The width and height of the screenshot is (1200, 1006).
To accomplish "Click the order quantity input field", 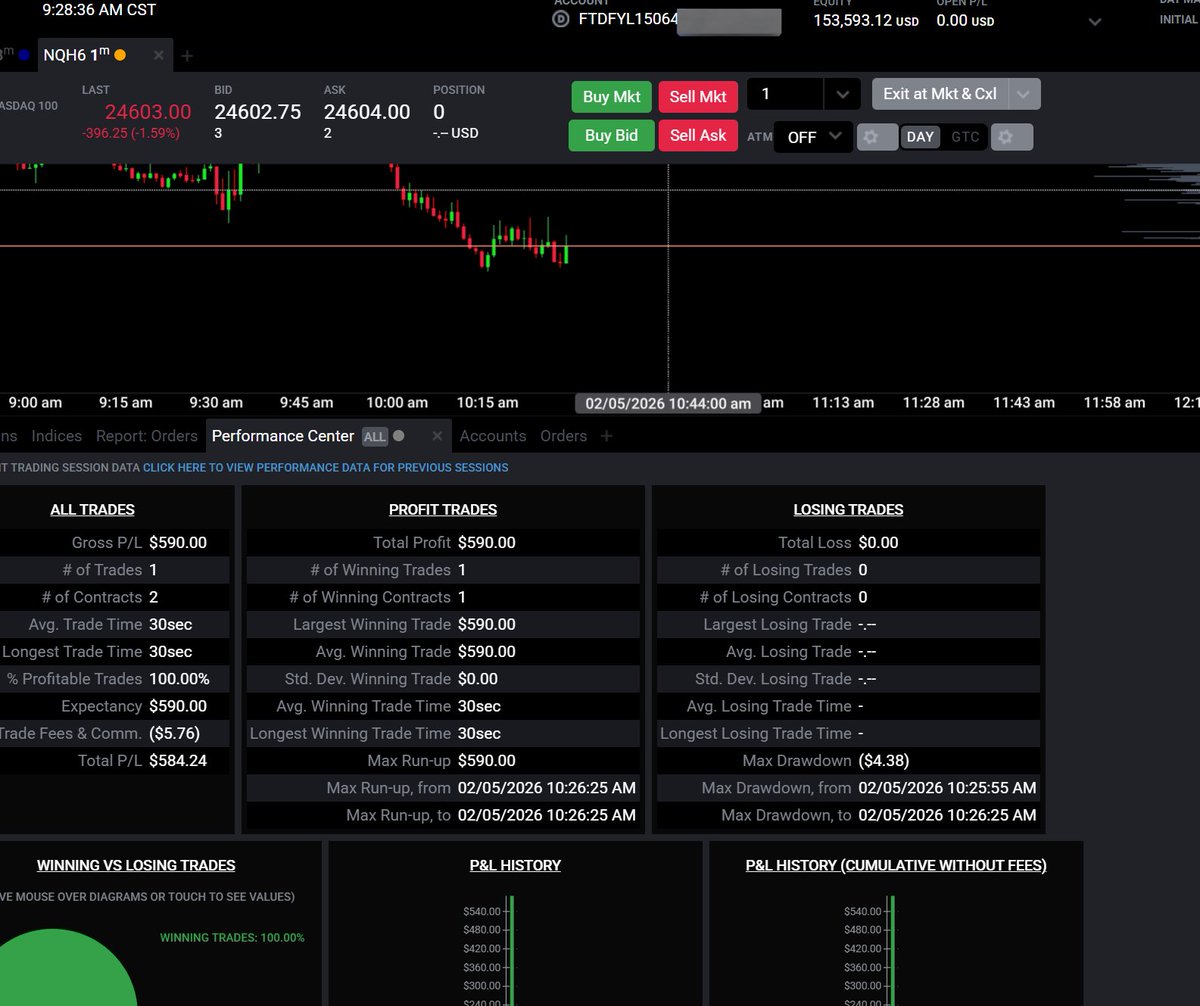I will pos(786,95).
